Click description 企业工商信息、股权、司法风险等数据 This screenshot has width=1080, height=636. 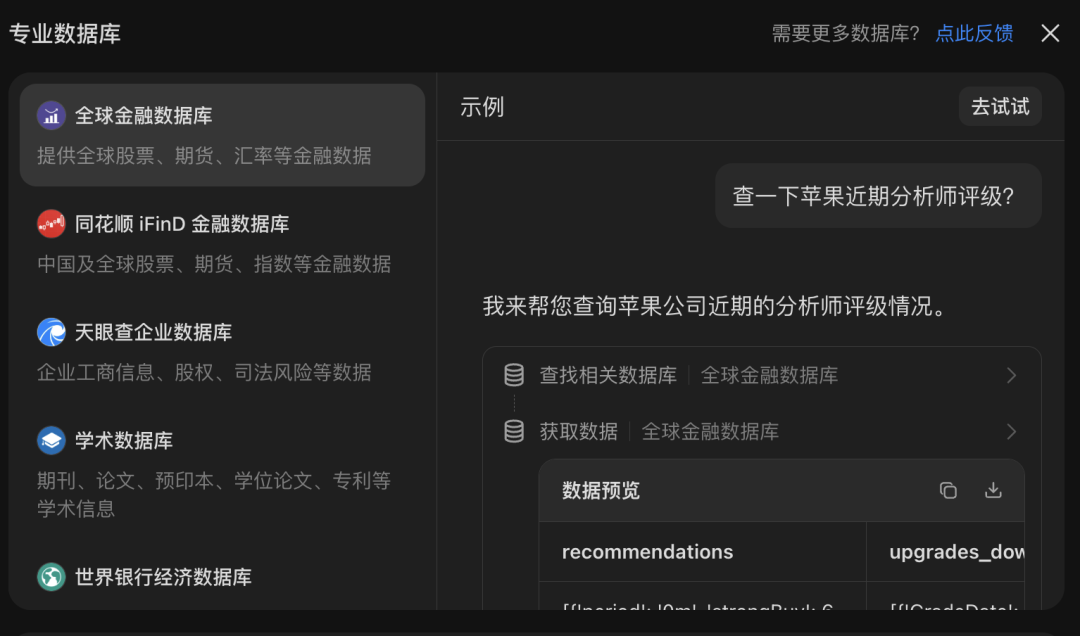[205, 372]
